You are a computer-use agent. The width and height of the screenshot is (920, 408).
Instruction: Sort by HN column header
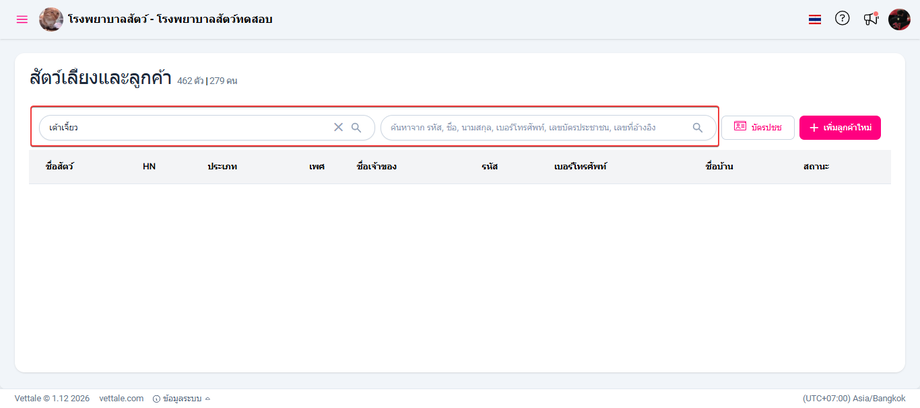[149, 167]
